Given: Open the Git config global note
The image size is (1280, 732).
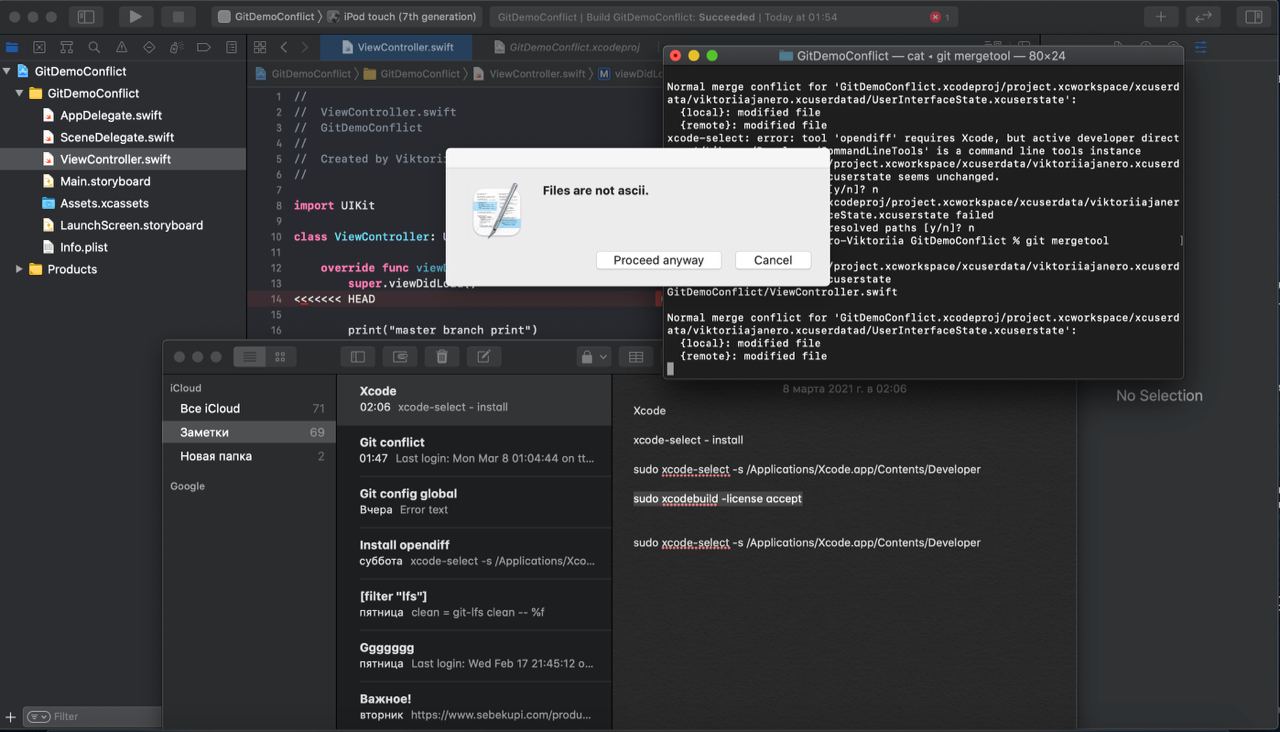Looking at the screenshot, I should (474, 501).
